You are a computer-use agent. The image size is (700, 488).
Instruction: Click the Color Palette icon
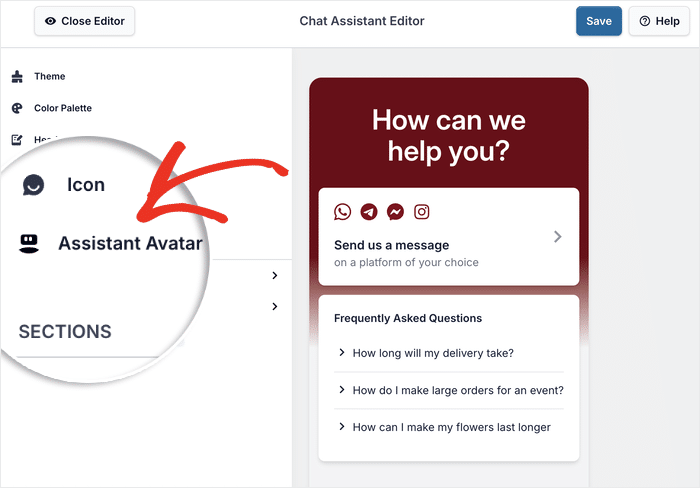pos(16,108)
